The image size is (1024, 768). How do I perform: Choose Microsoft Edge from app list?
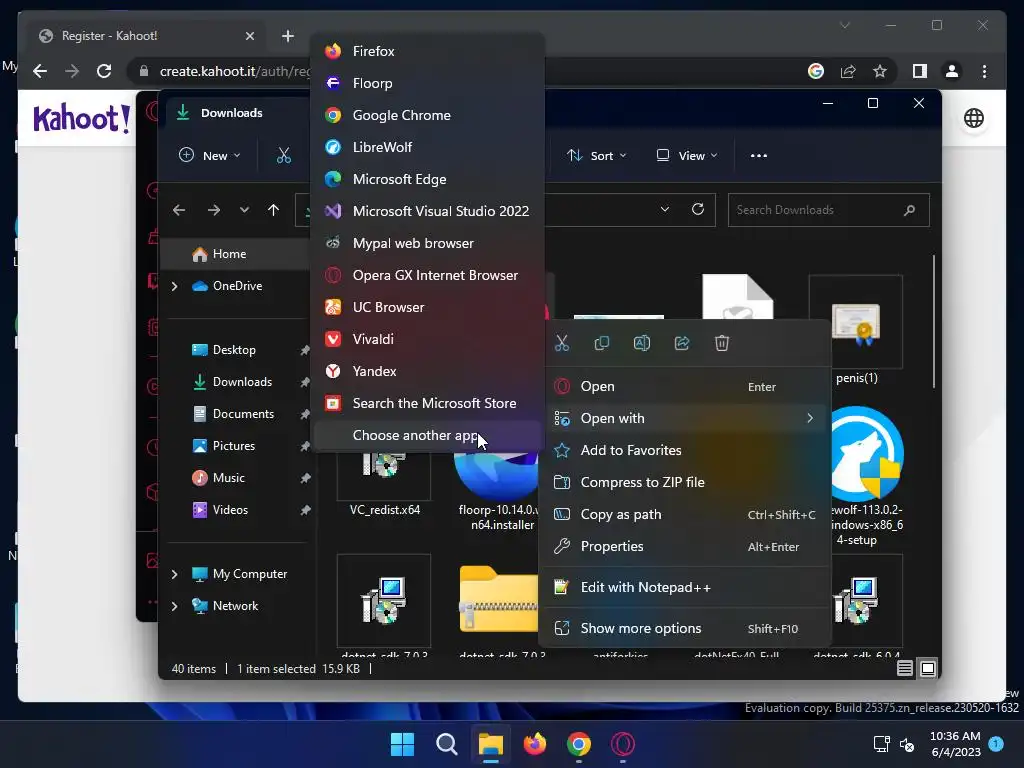click(428, 179)
